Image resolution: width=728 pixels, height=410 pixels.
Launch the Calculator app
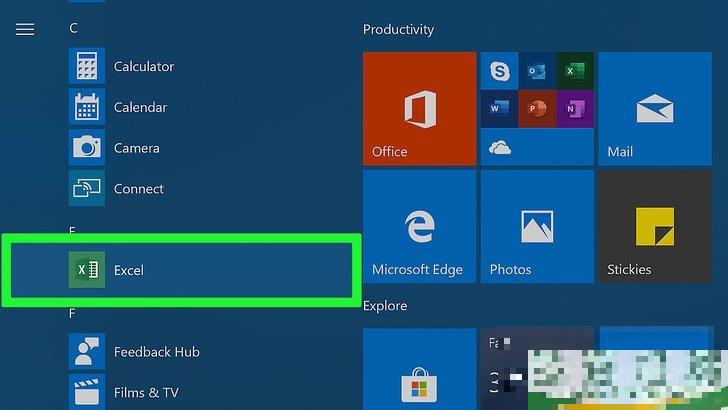coord(143,67)
